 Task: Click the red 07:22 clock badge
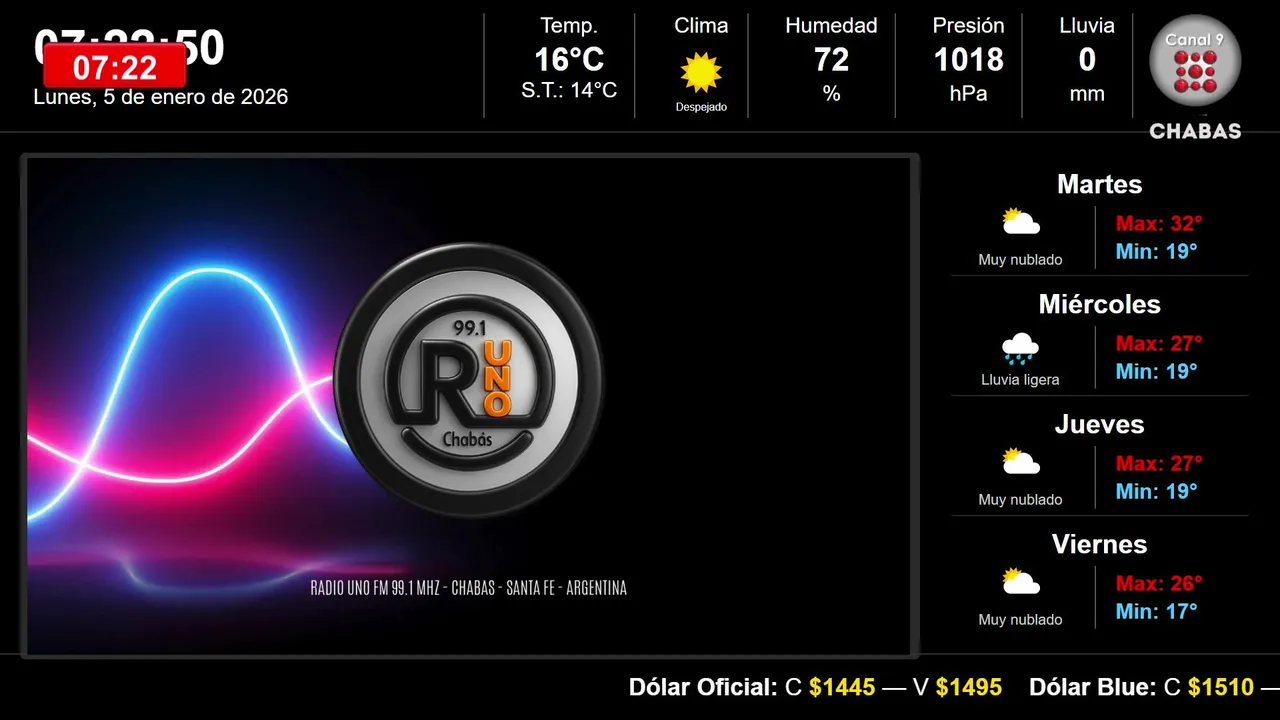(115, 67)
